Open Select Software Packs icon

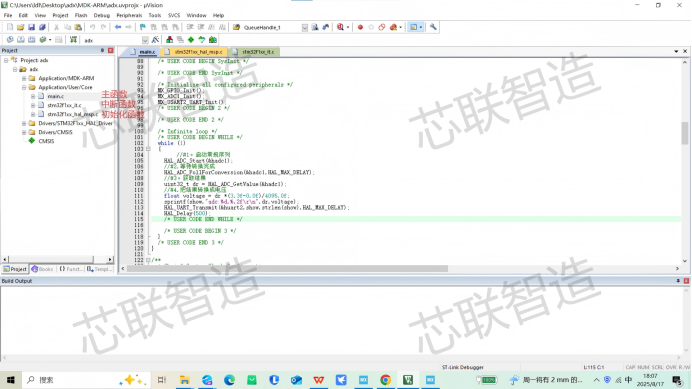point(202,40)
